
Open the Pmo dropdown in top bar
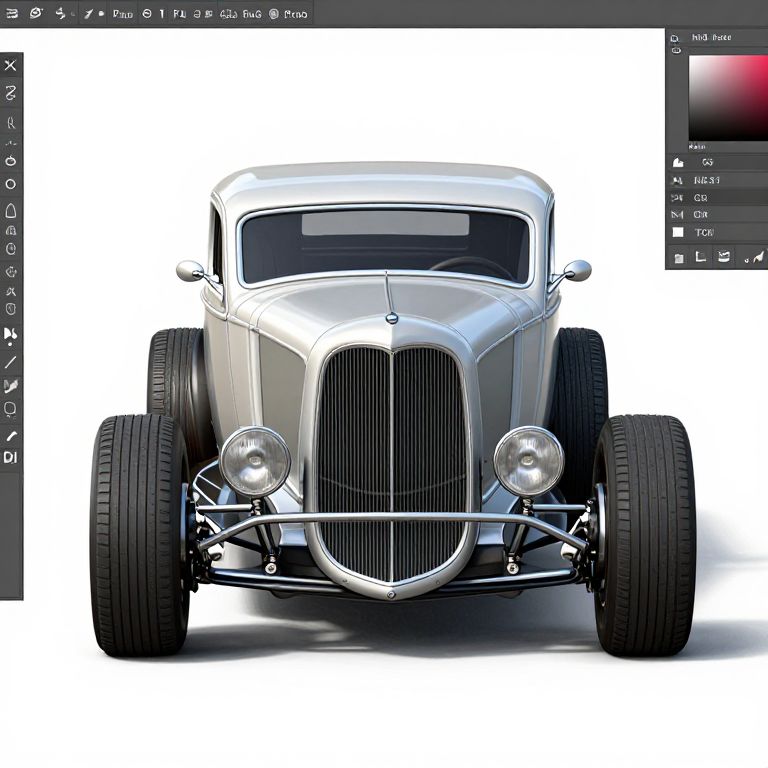pyautogui.click(x=122, y=14)
